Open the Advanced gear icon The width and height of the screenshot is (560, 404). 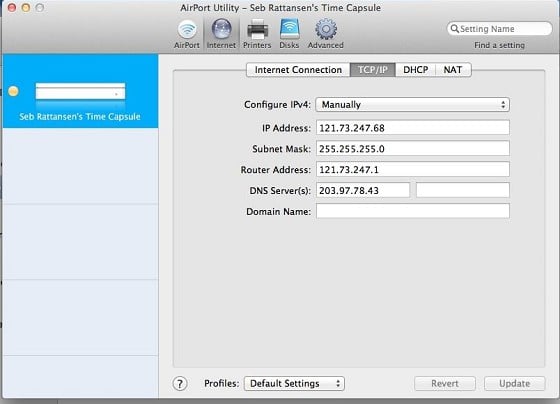(x=326, y=29)
